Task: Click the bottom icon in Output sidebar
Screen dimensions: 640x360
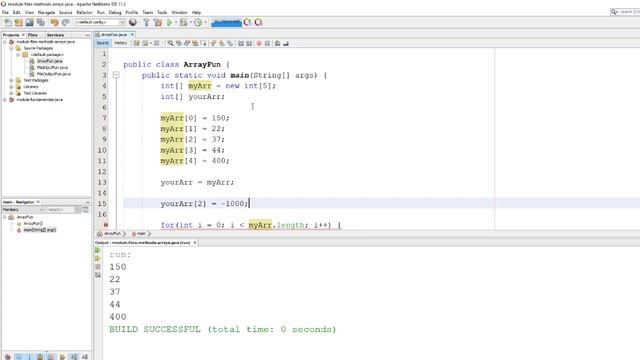Action: pyautogui.click(x=98, y=275)
